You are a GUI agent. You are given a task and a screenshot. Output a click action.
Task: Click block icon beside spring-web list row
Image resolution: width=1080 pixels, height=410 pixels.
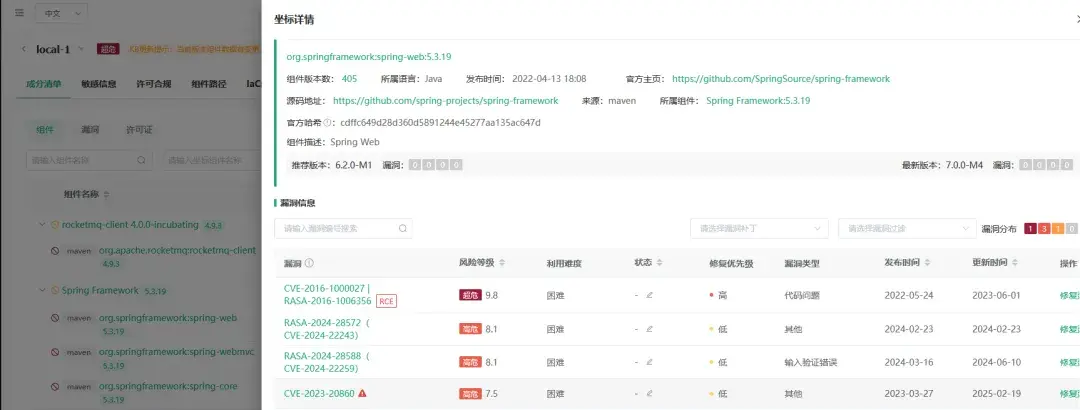[x=55, y=318]
